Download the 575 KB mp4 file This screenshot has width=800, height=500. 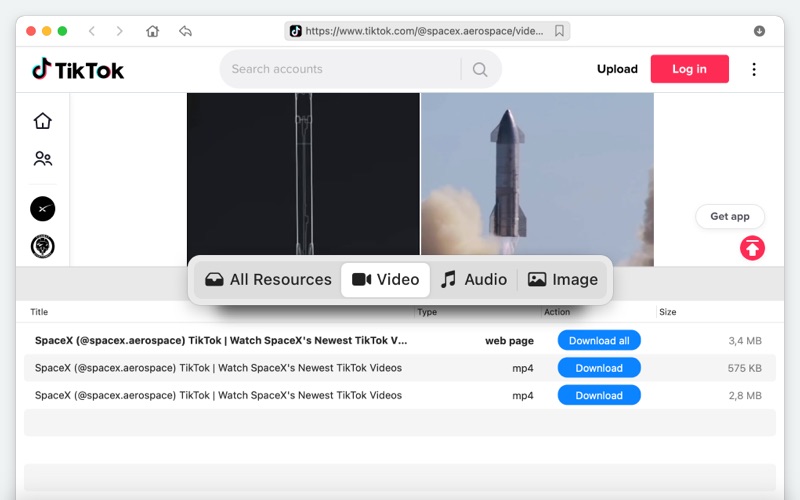(599, 368)
